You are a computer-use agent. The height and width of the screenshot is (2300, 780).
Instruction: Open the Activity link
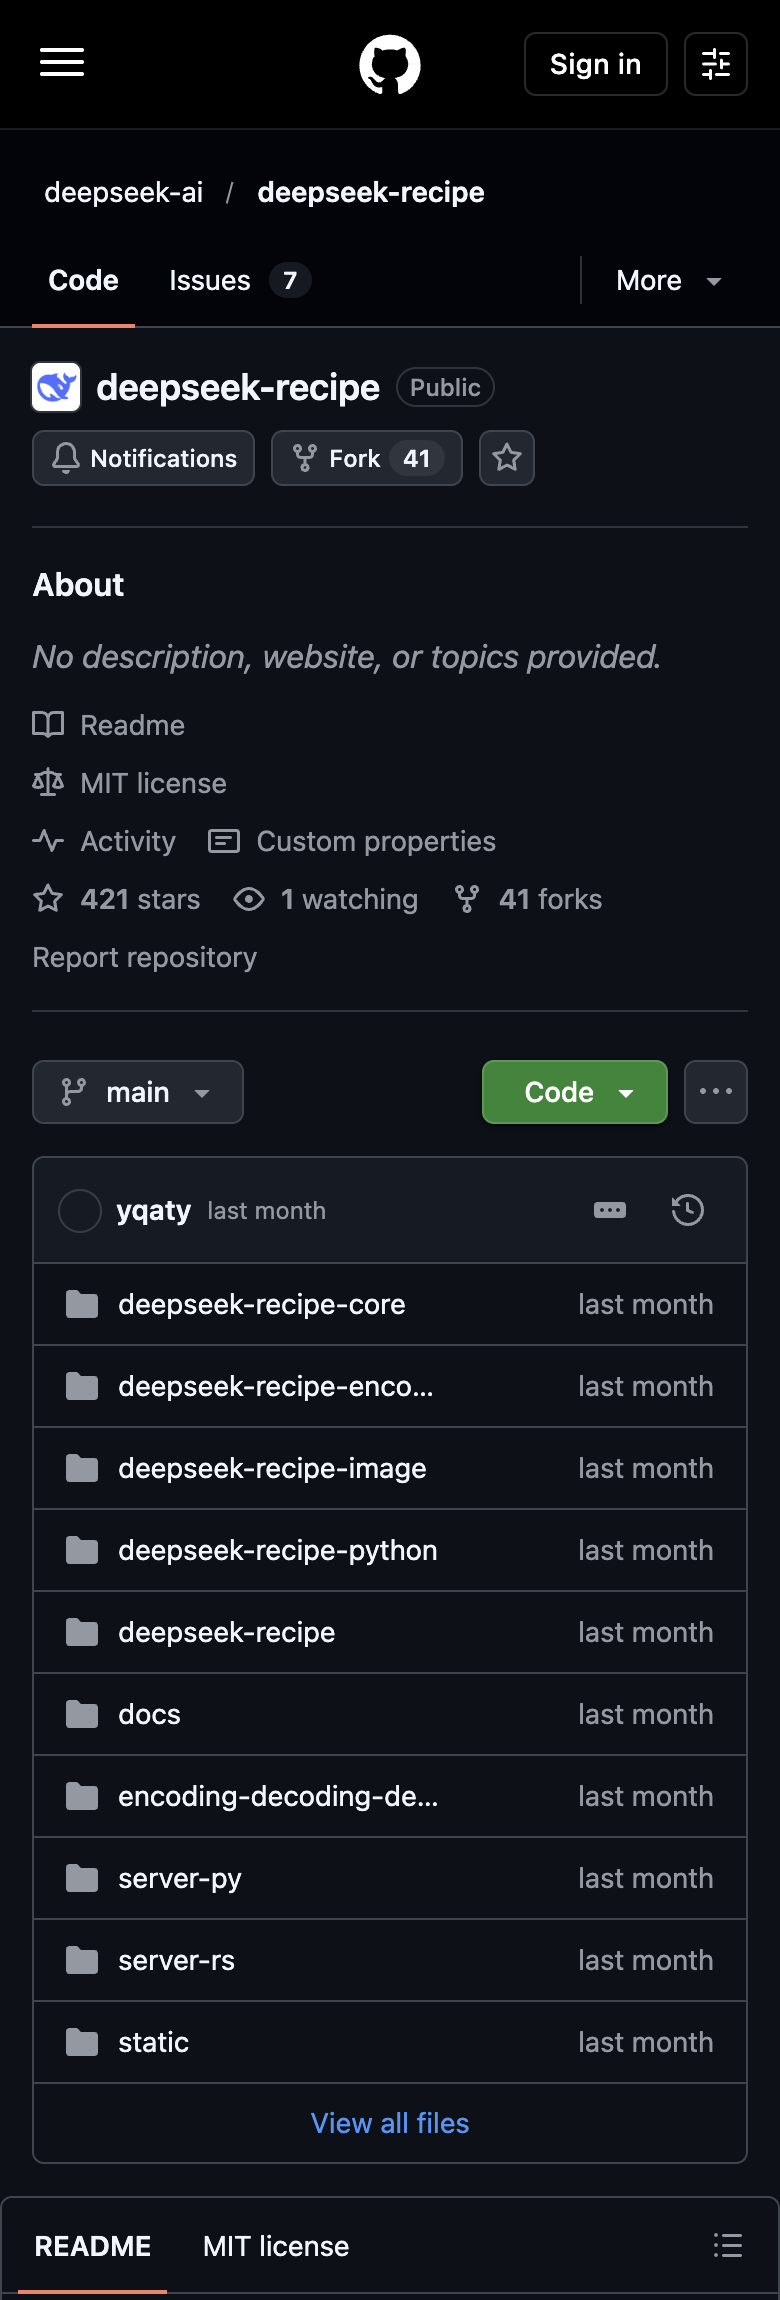click(104, 841)
